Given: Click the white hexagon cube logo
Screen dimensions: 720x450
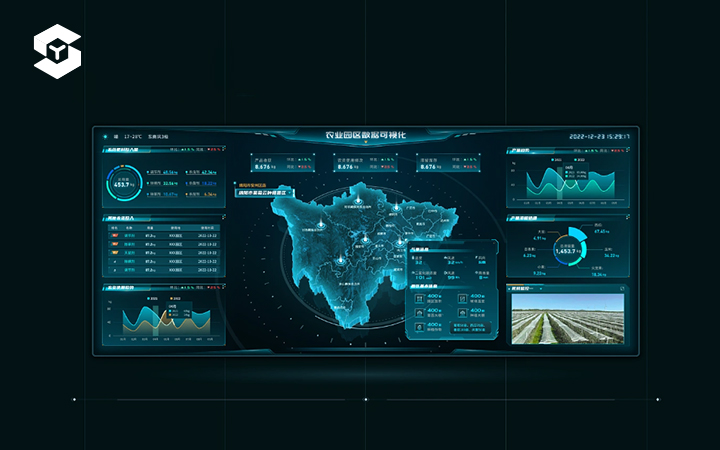Looking at the screenshot, I should (x=56, y=52).
